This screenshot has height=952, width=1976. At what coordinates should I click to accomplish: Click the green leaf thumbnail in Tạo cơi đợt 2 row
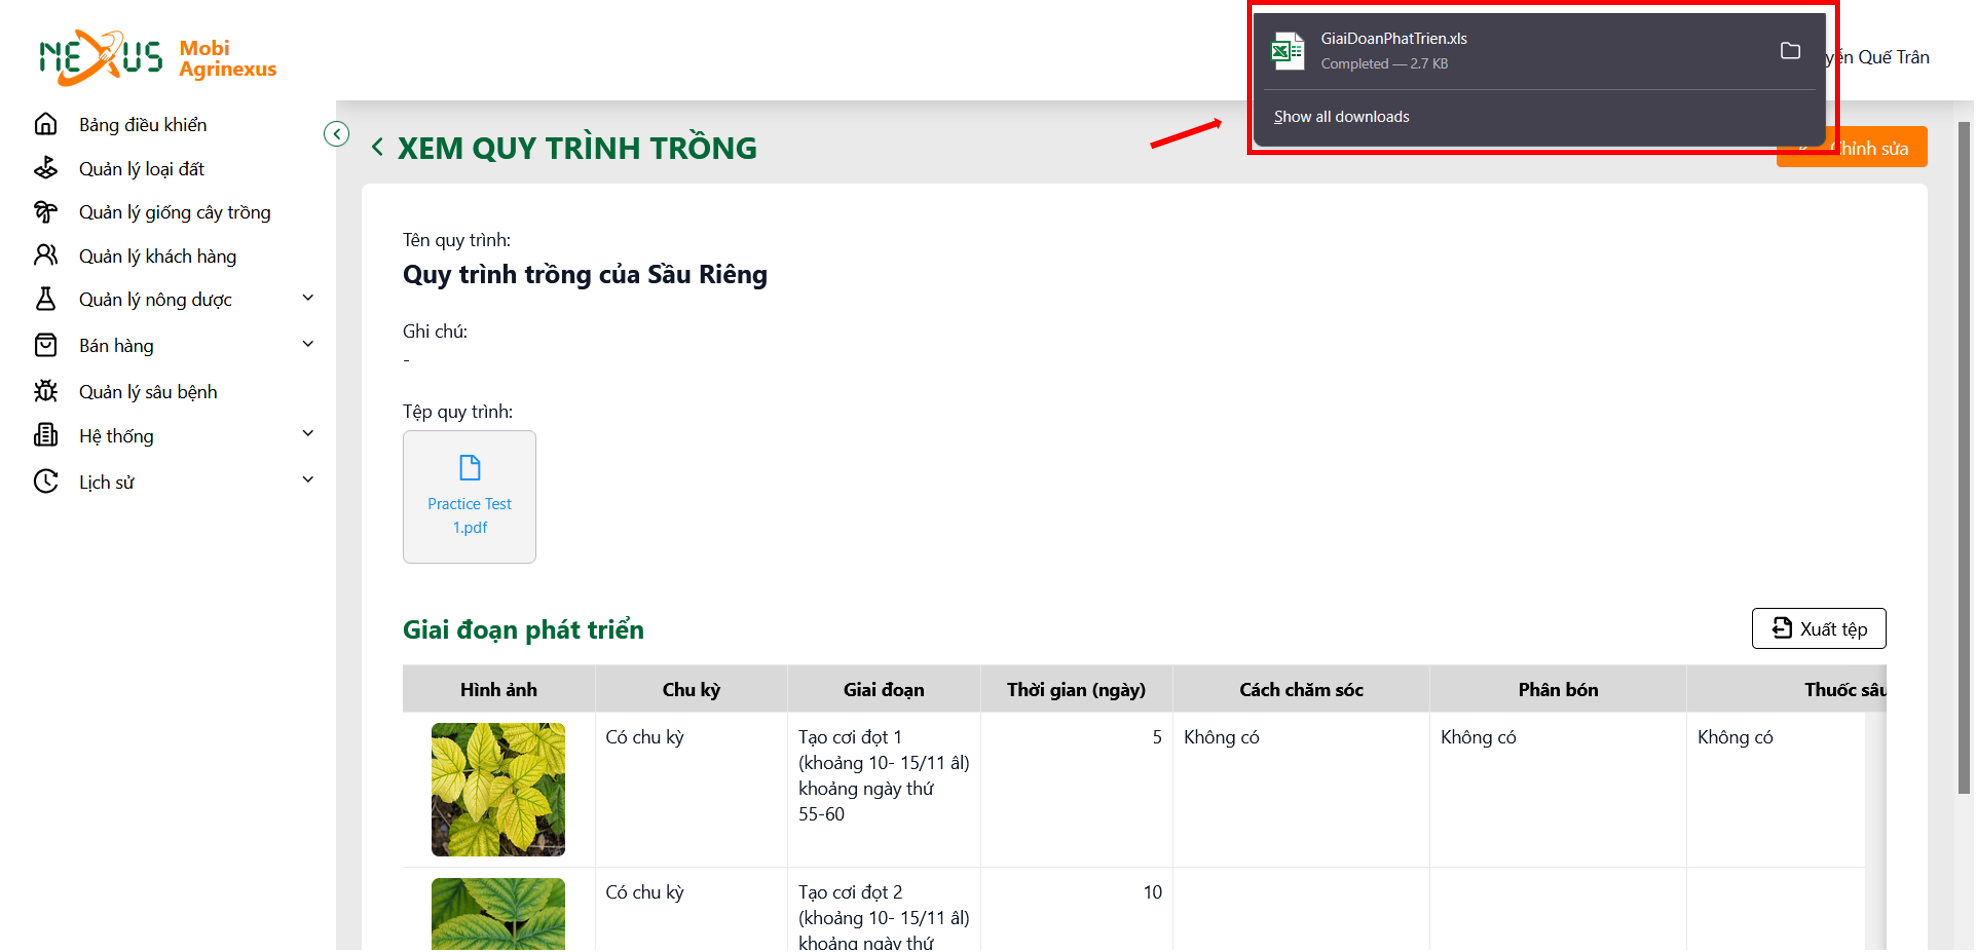(x=498, y=914)
